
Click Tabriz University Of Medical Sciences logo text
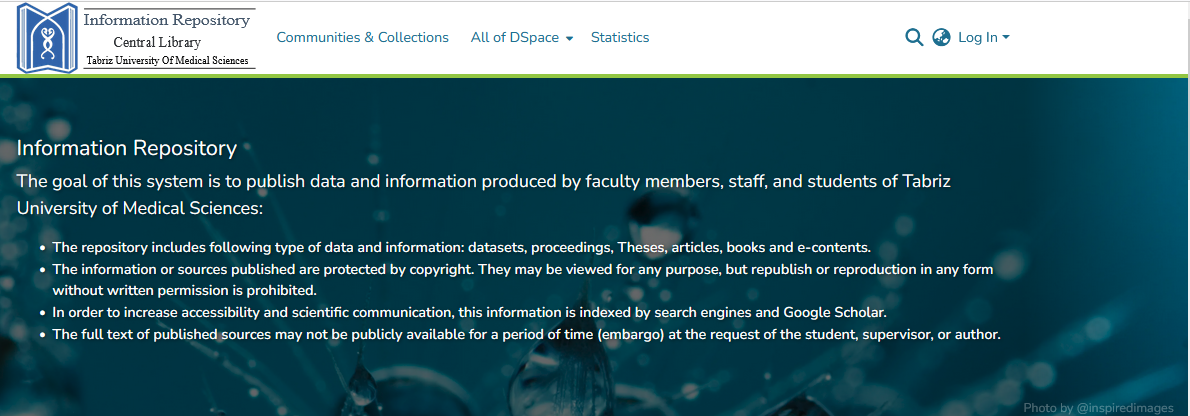point(167,61)
